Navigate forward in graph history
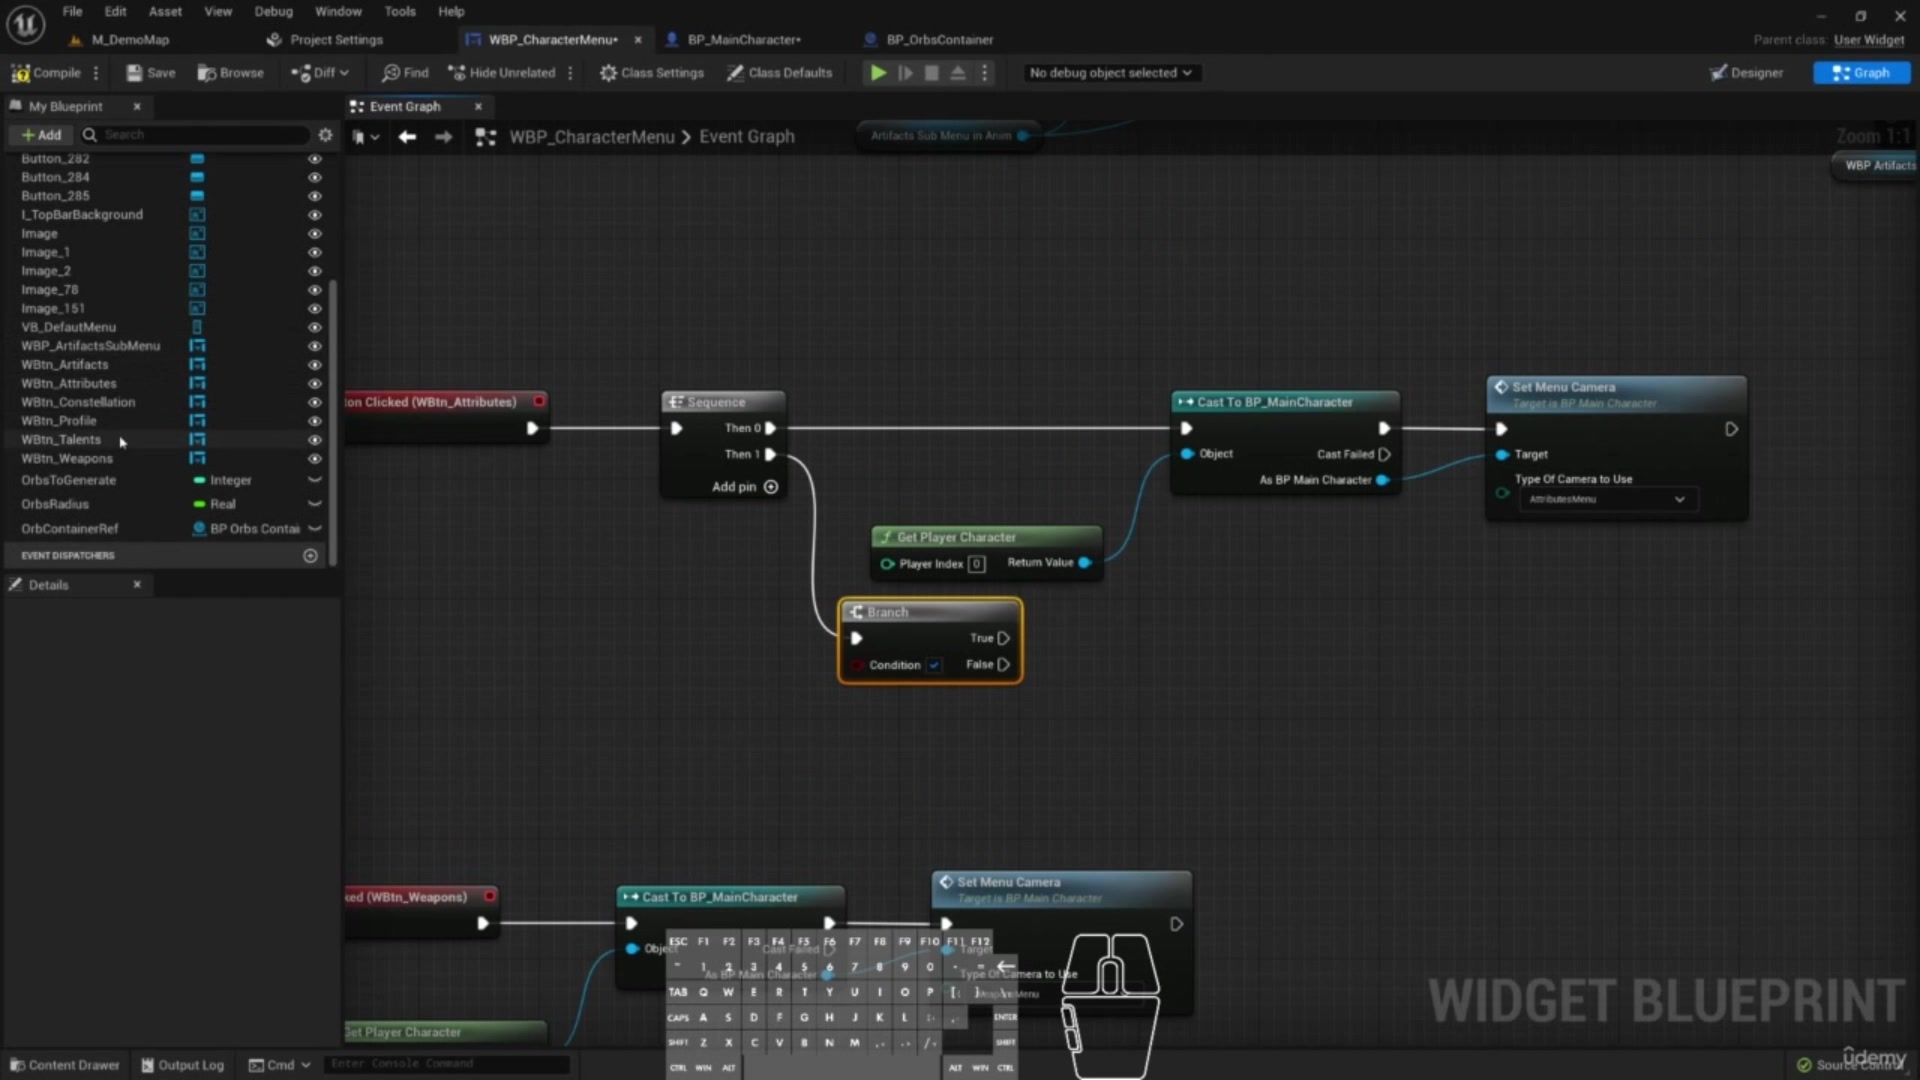Screen dimensions: 1920x1080 point(443,137)
